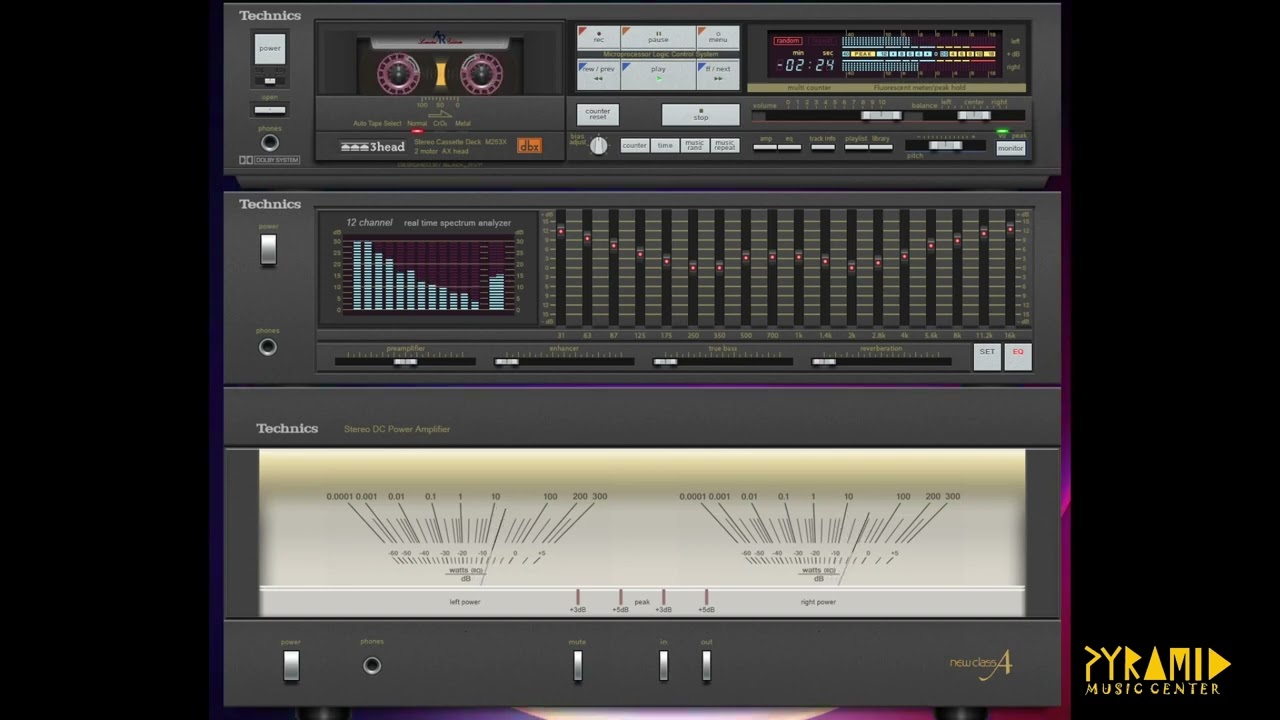
Task: Toggle the amplifier in switch
Action: click(x=663, y=665)
